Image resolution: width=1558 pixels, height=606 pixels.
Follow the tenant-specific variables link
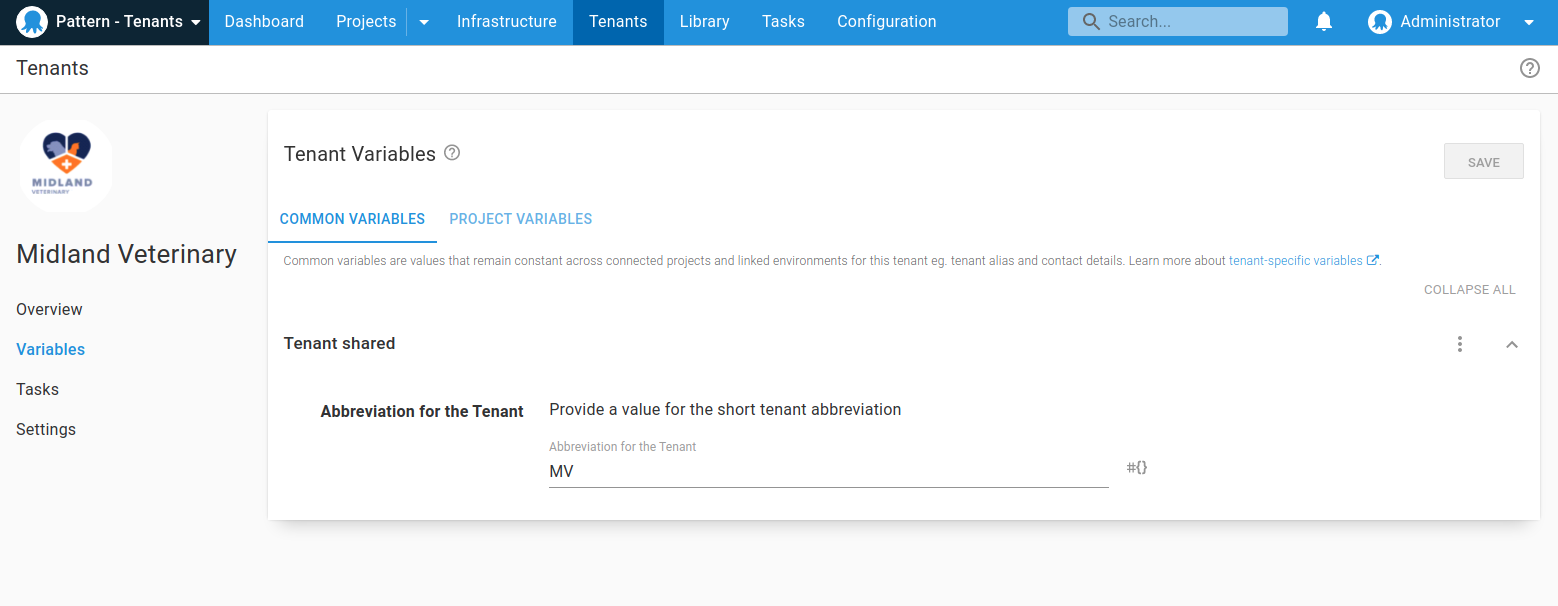coord(1296,261)
